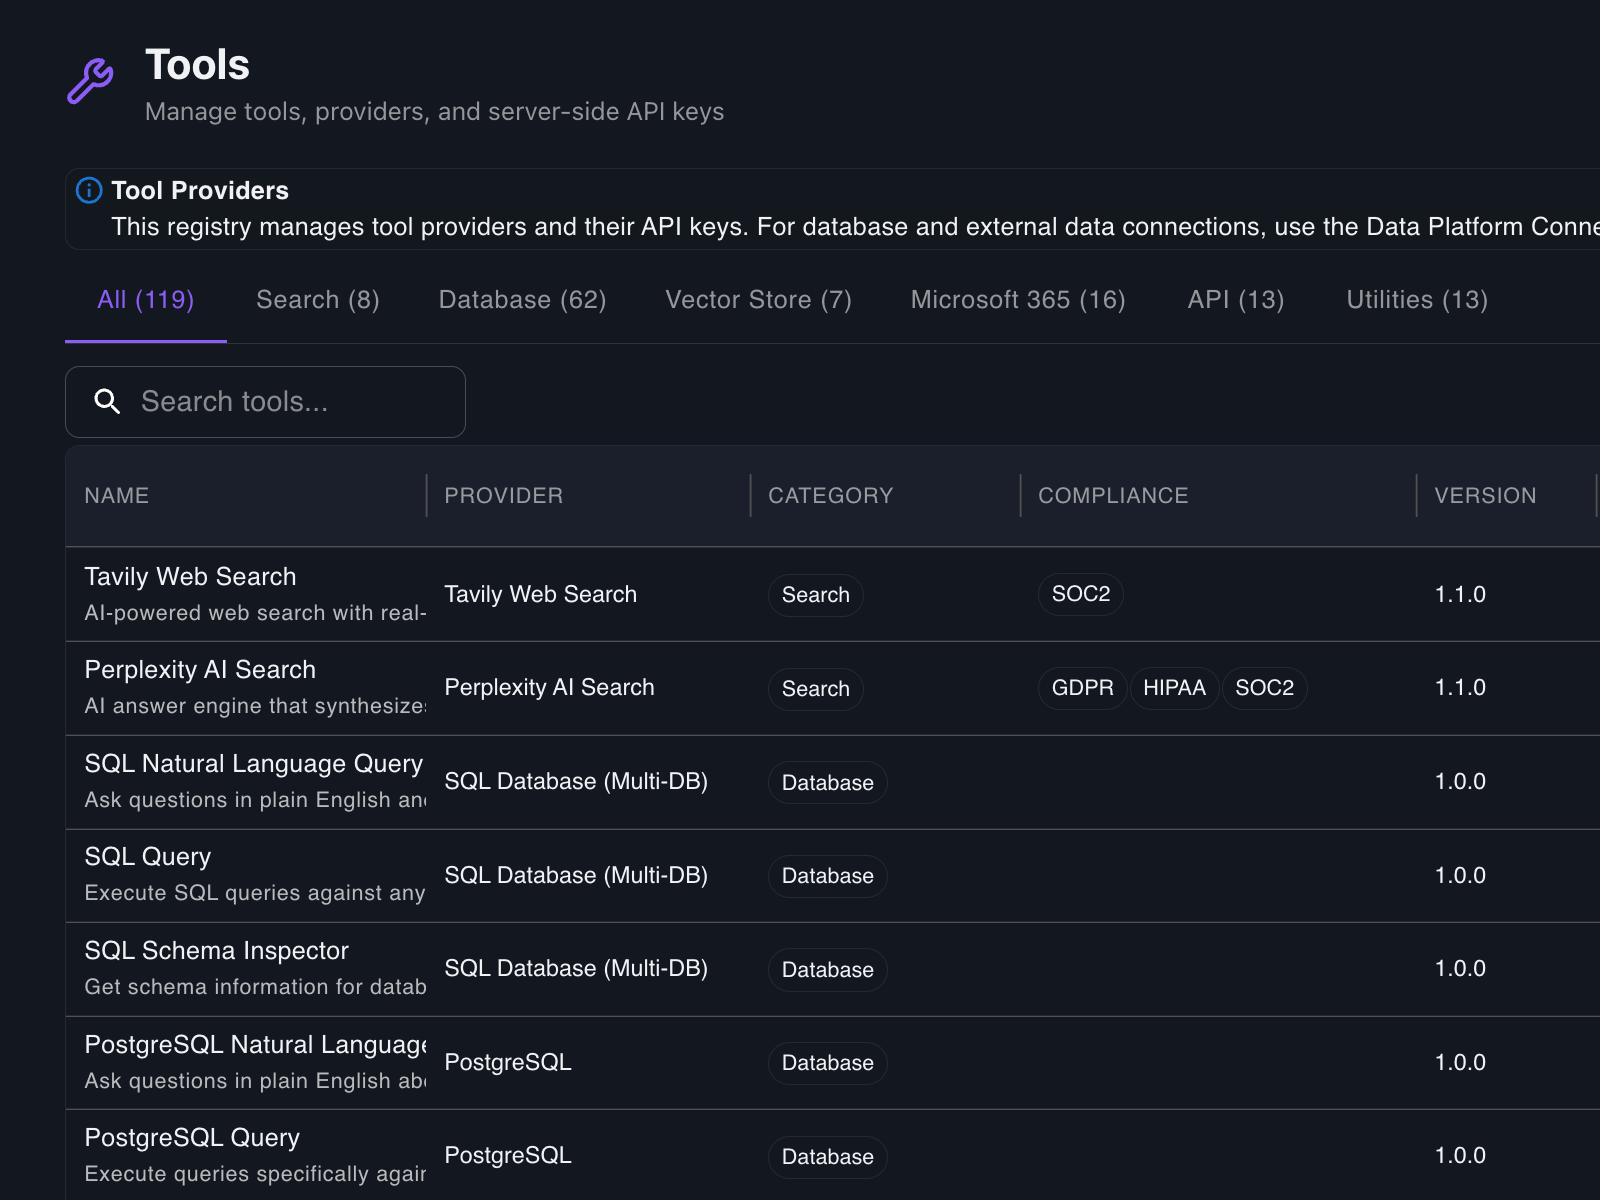Click Database chip in SQL Query row
The height and width of the screenshot is (1200, 1600).
click(x=828, y=876)
